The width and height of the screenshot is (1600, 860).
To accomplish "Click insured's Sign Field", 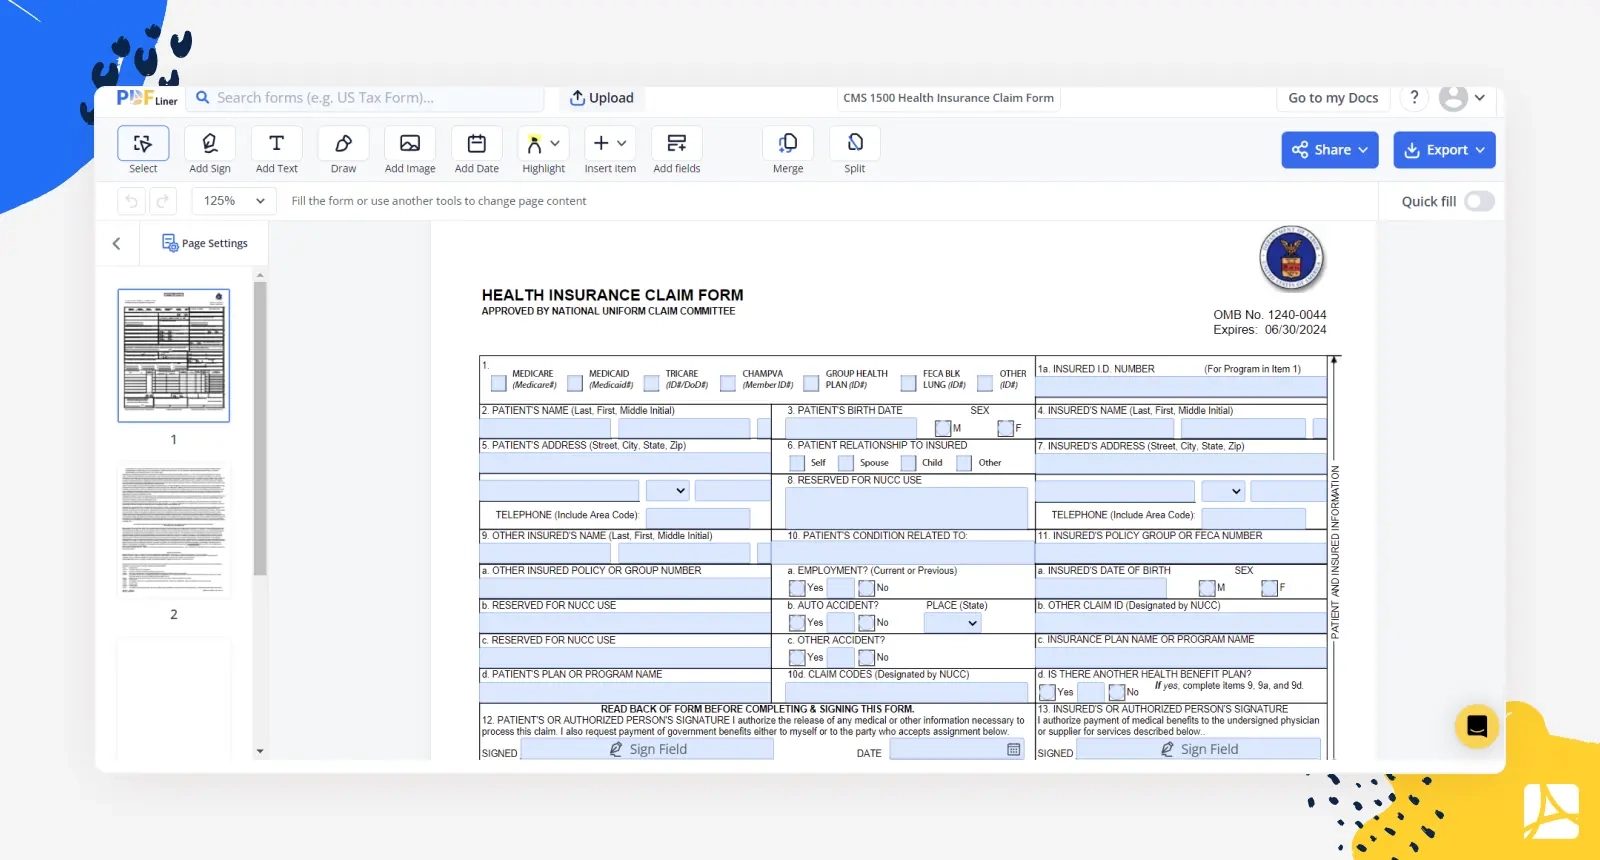I will coord(1198,749).
